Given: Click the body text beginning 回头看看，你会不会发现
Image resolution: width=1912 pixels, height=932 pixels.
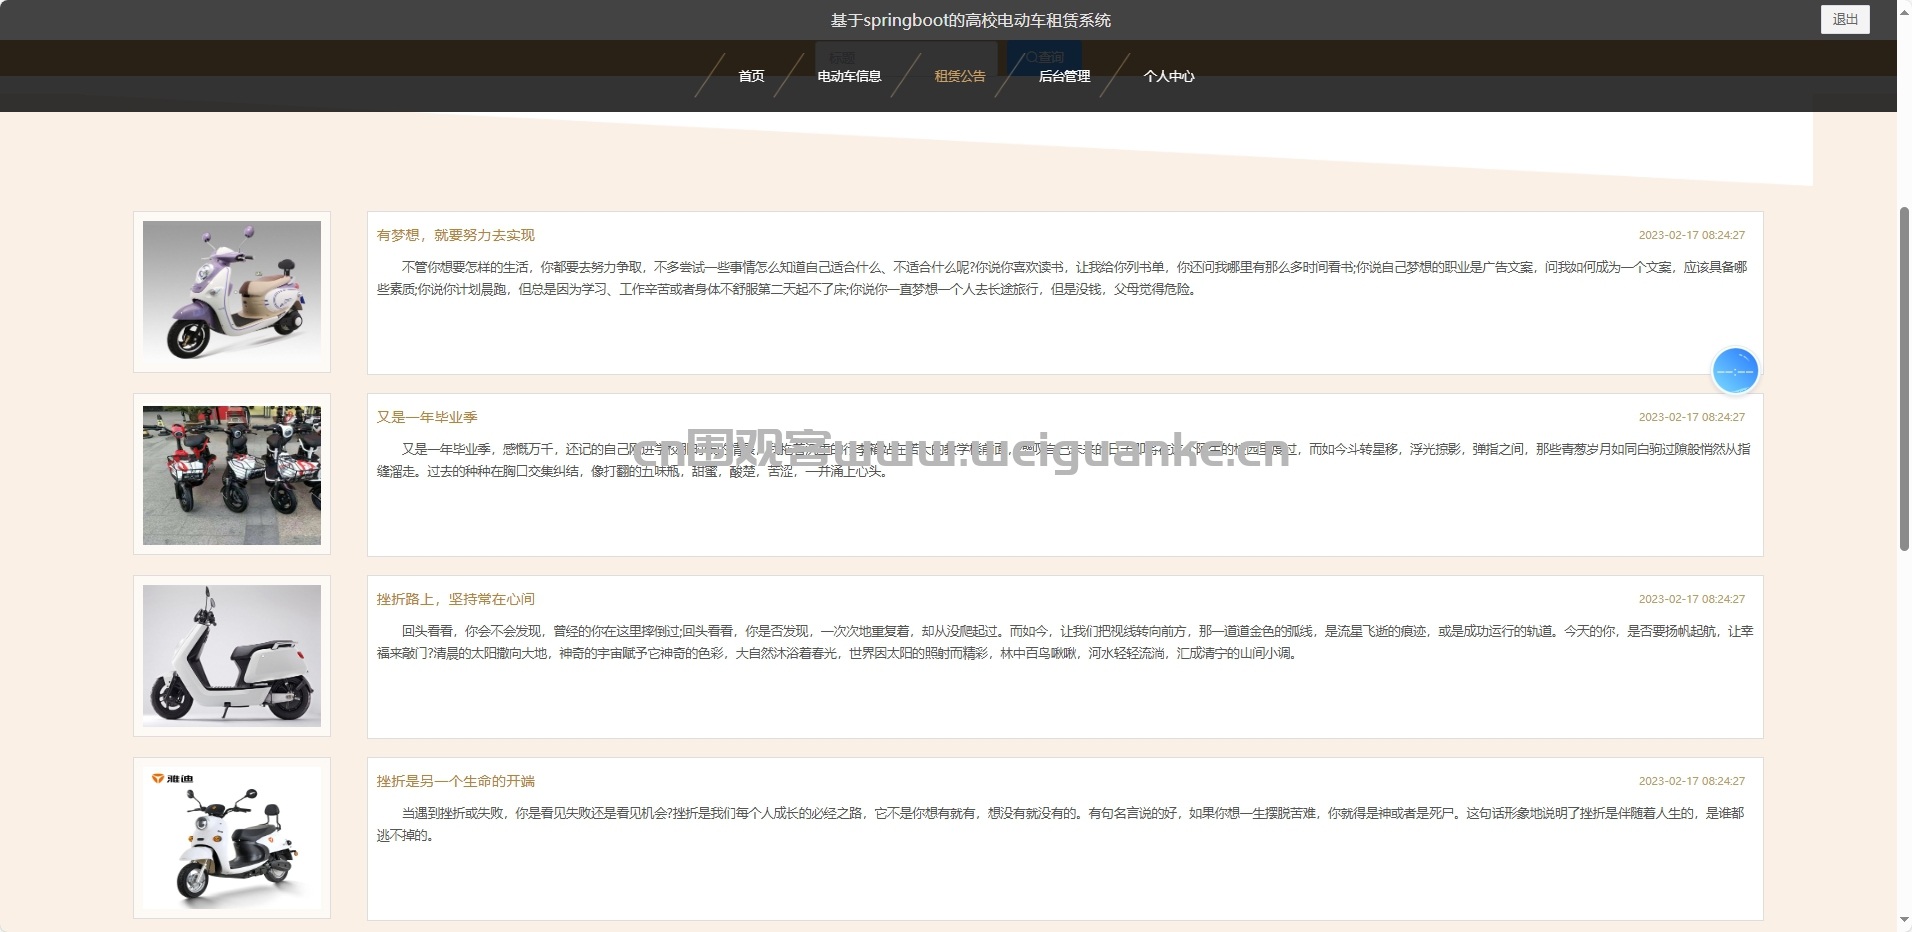Looking at the screenshot, I should 1065,642.
